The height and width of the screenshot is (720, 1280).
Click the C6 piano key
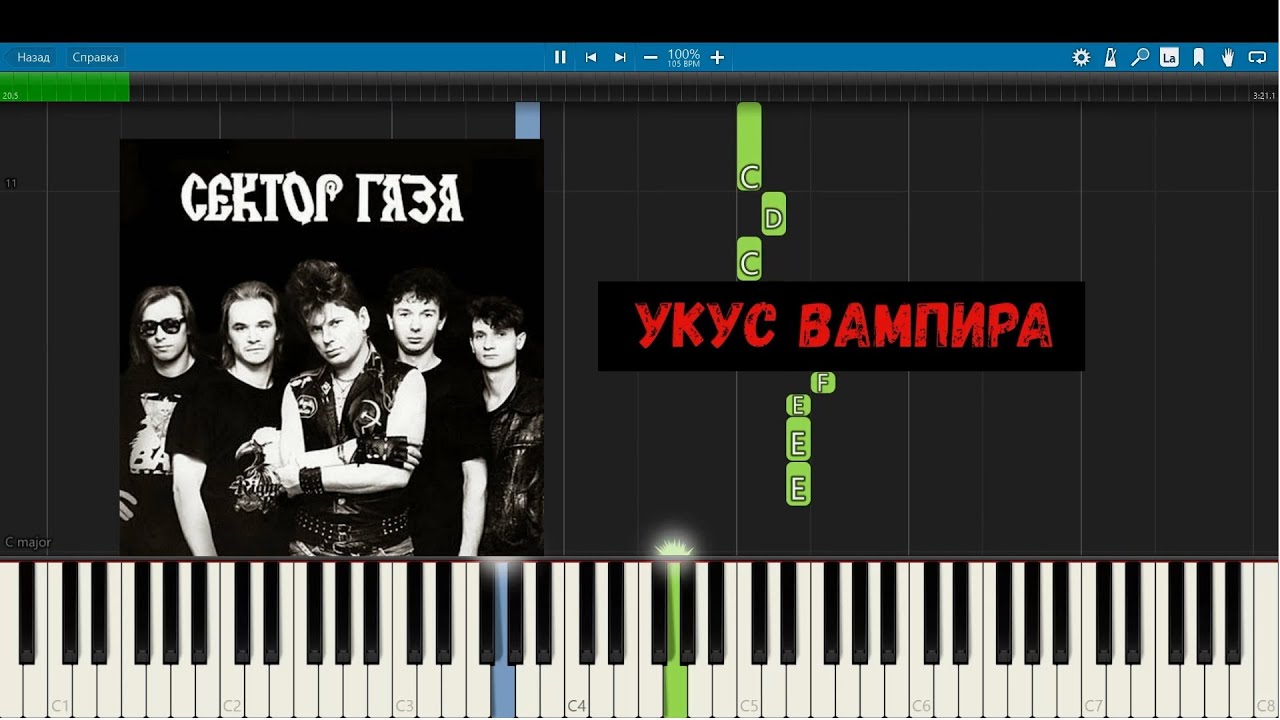click(x=921, y=690)
